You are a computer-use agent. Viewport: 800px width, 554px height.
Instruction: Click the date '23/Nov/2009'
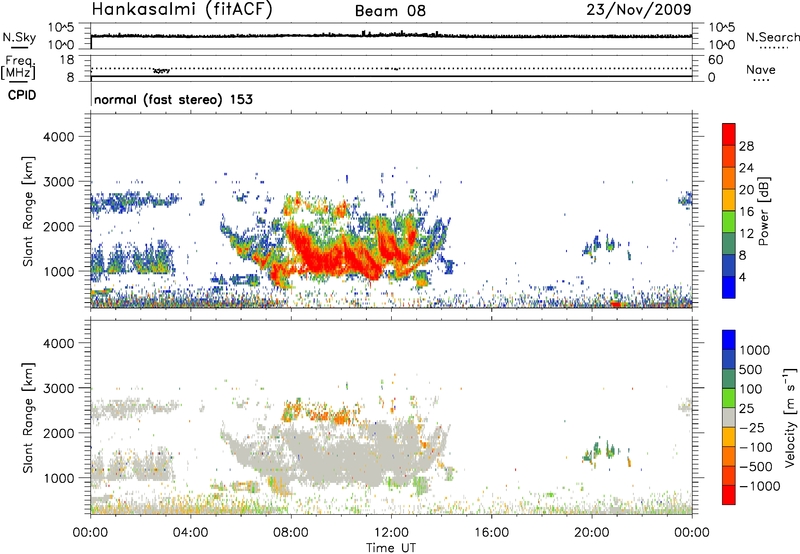click(639, 9)
